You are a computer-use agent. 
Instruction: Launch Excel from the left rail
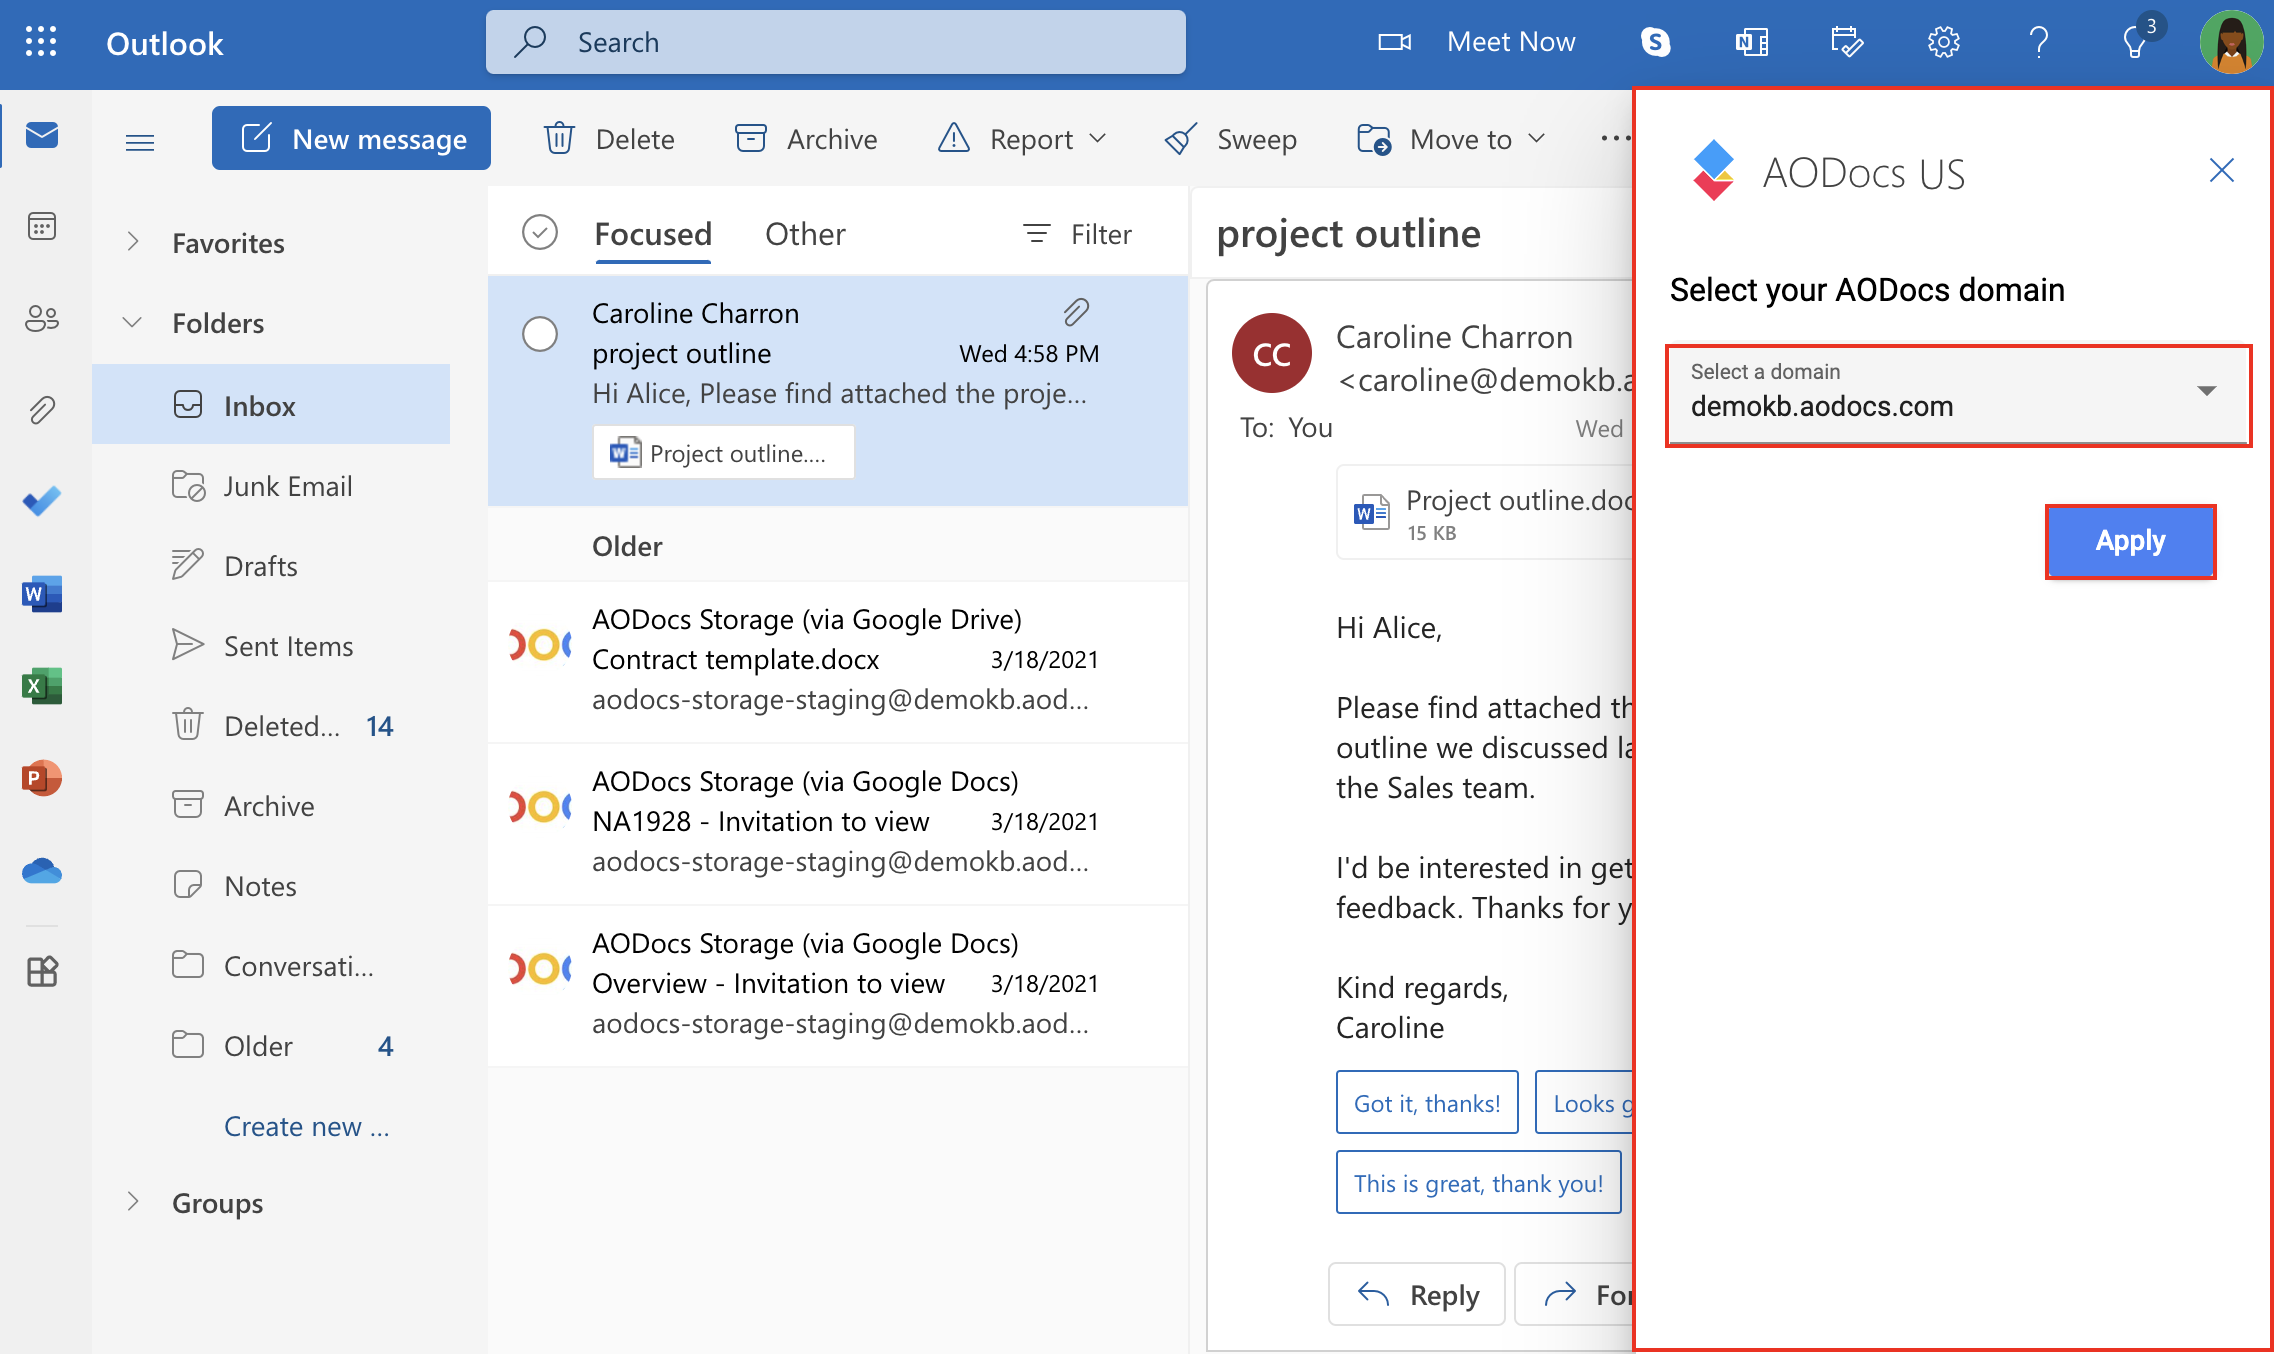(x=42, y=686)
